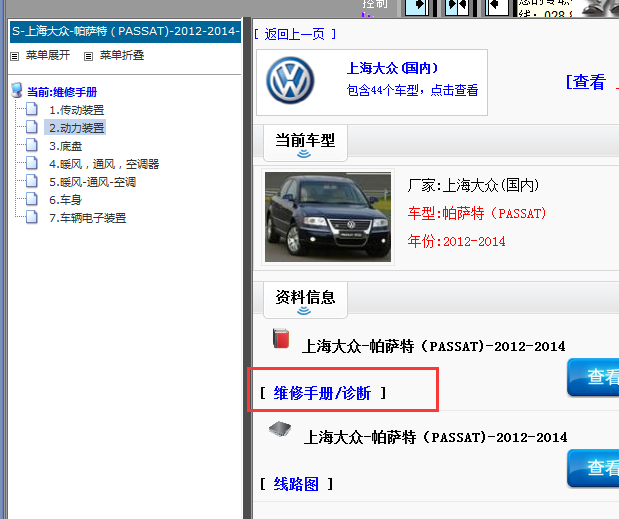619x519 pixels.
Task: Click the page icon next to 5.暖风-通风-空调
Action: [x=32, y=181]
